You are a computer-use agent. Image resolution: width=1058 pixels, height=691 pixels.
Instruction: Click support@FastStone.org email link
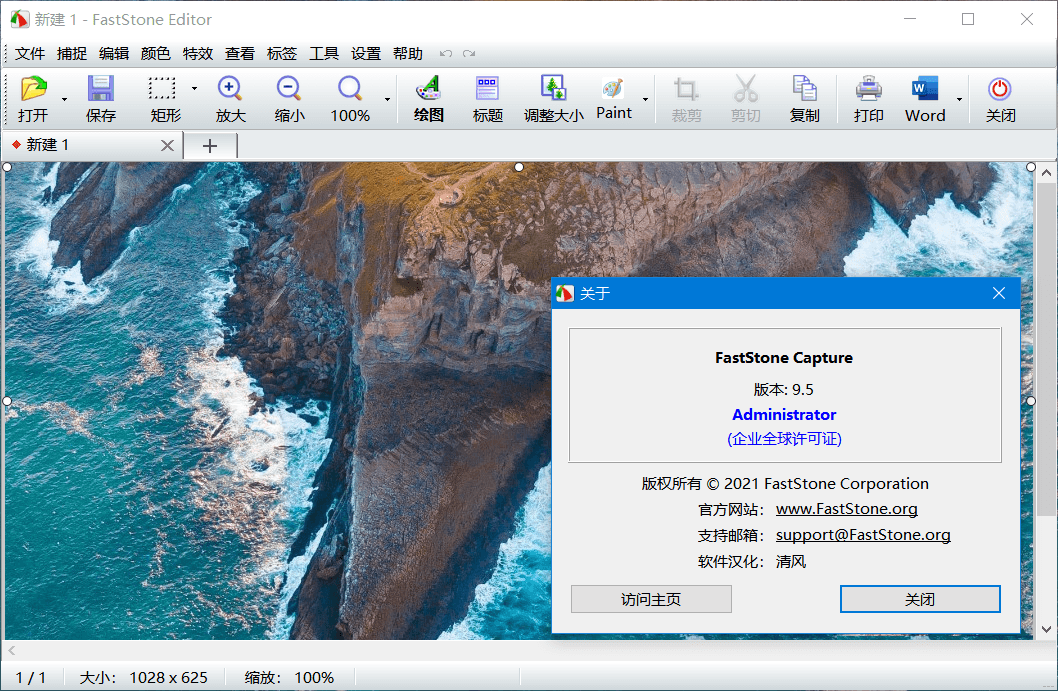pyautogui.click(x=863, y=535)
